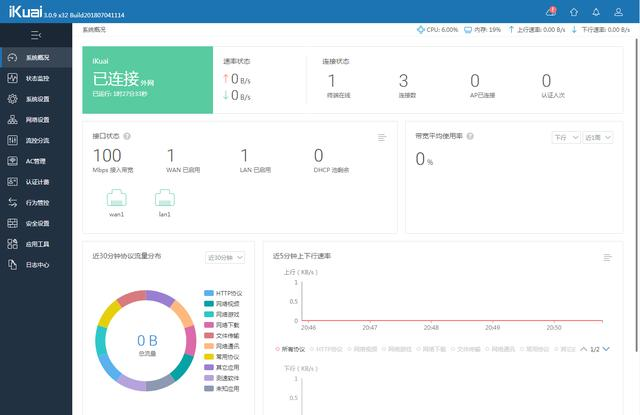
Task: Click the home icon in top bar
Action: (x=573, y=11)
